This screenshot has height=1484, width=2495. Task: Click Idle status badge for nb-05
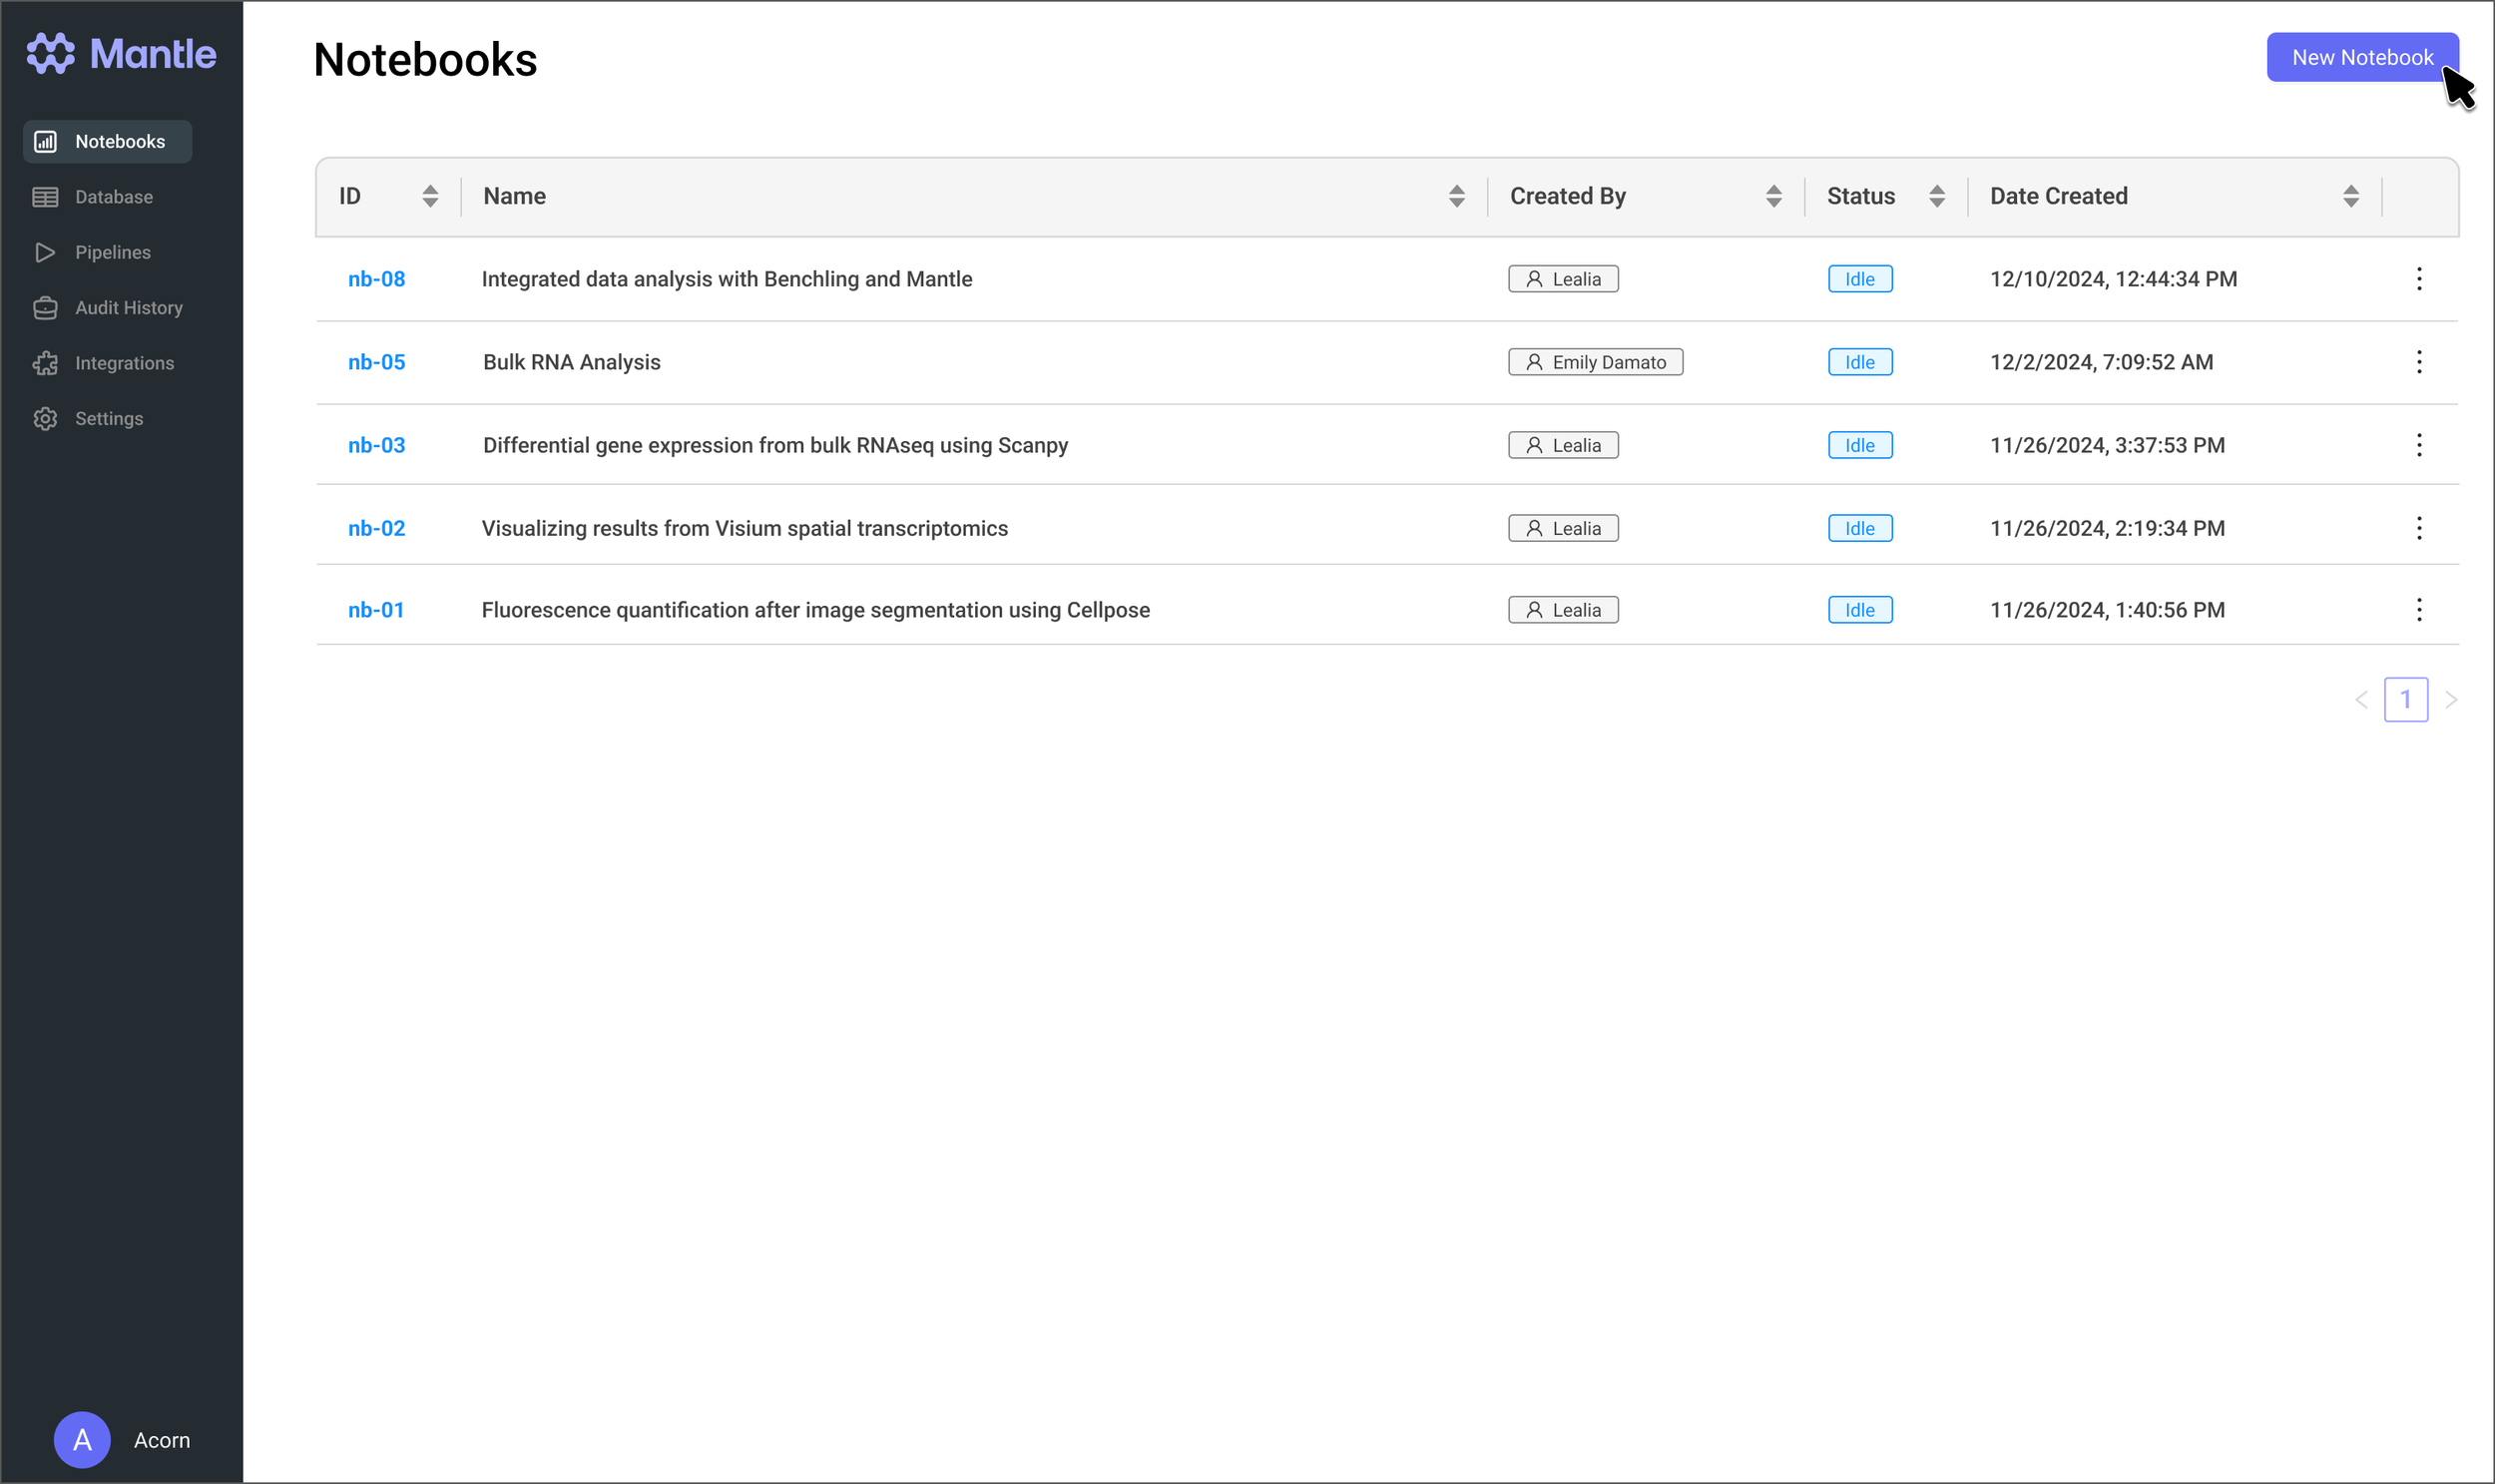pyautogui.click(x=1860, y=362)
